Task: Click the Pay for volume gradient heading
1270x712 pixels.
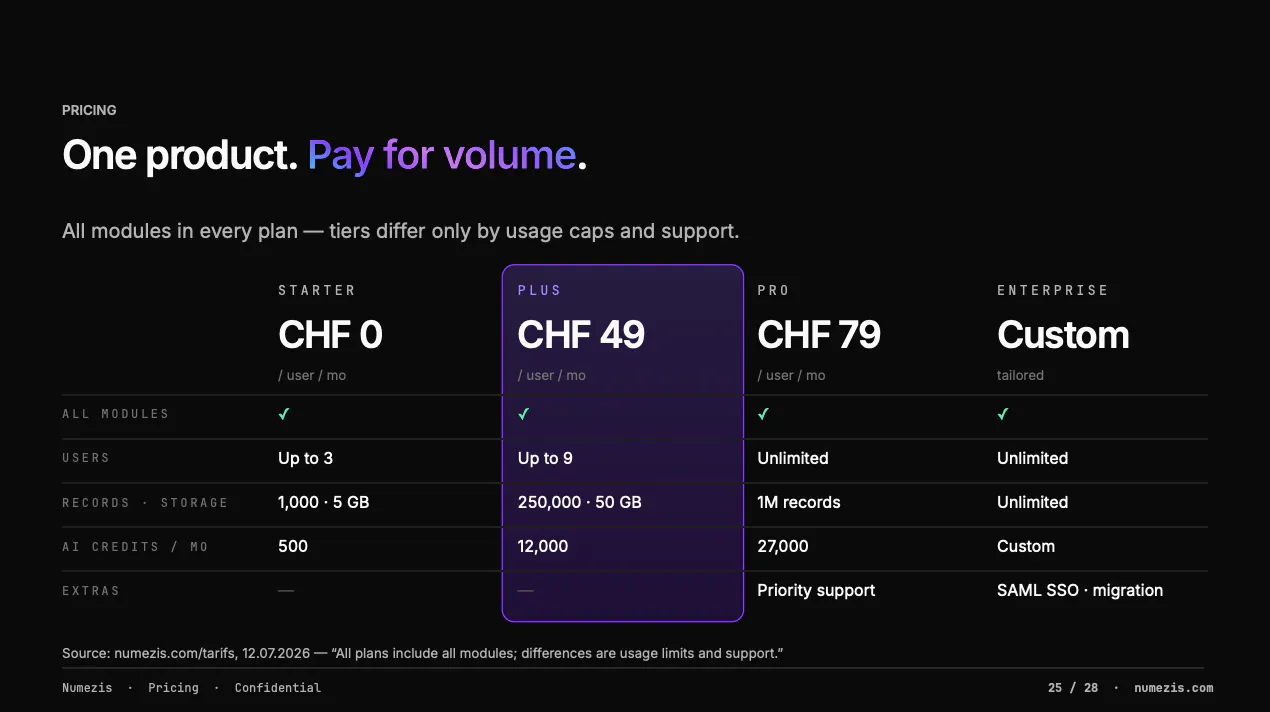Action: (x=442, y=155)
